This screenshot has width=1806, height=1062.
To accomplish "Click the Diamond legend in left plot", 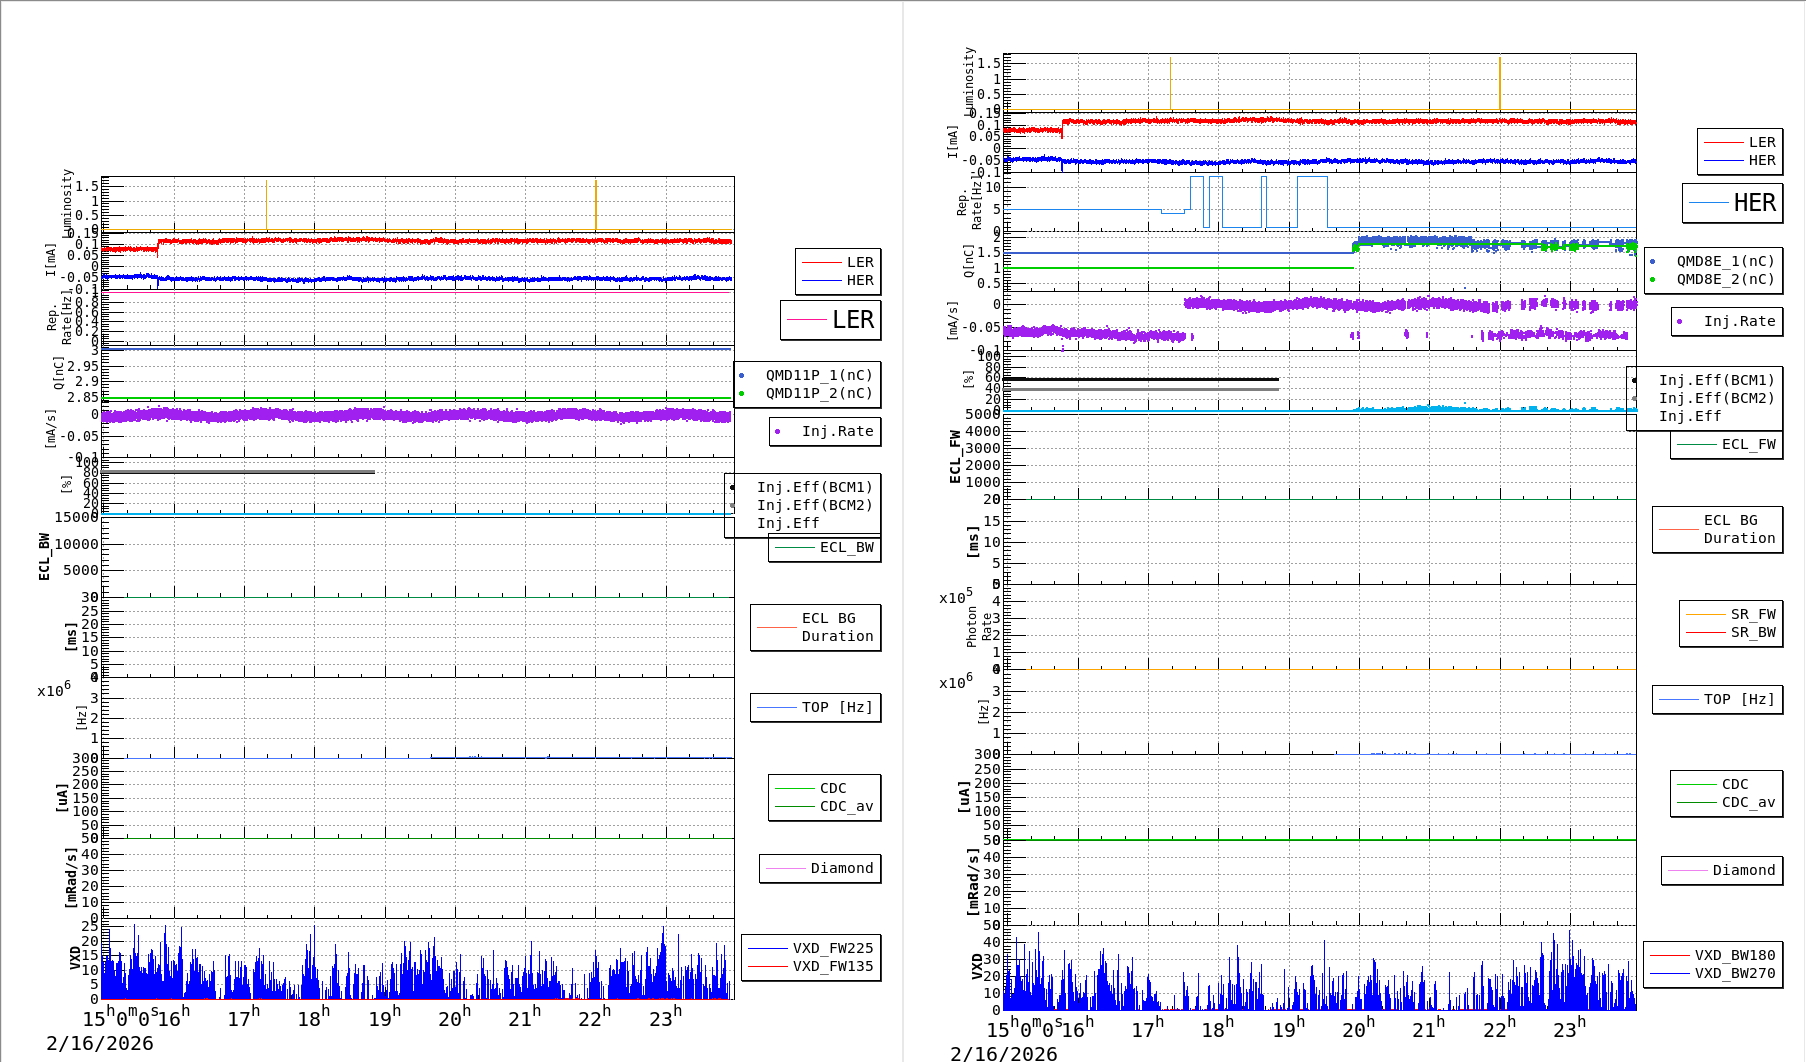I will [x=821, y=869].
